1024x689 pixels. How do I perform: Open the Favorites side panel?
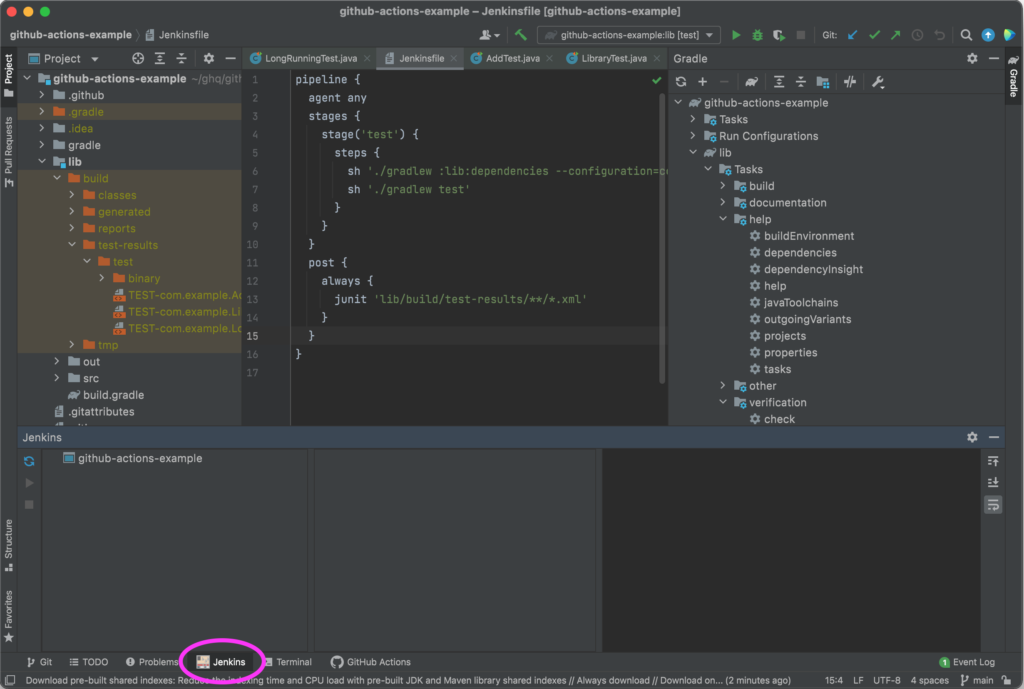point(8,617)
